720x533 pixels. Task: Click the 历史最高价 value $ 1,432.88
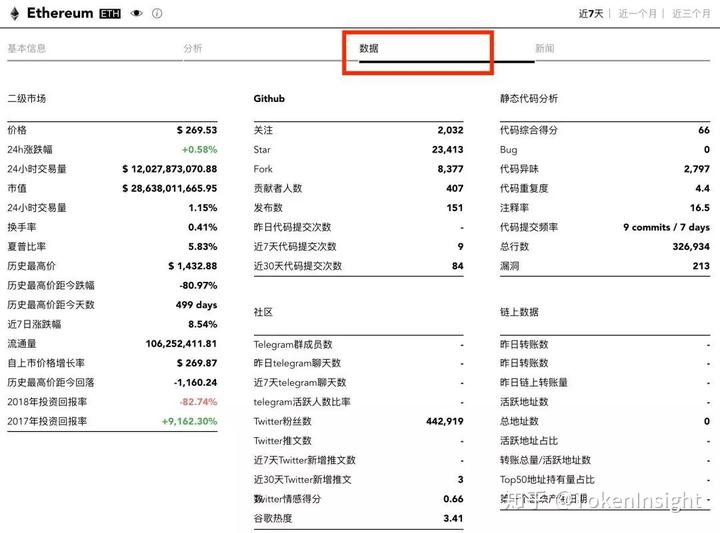(192, 266)
